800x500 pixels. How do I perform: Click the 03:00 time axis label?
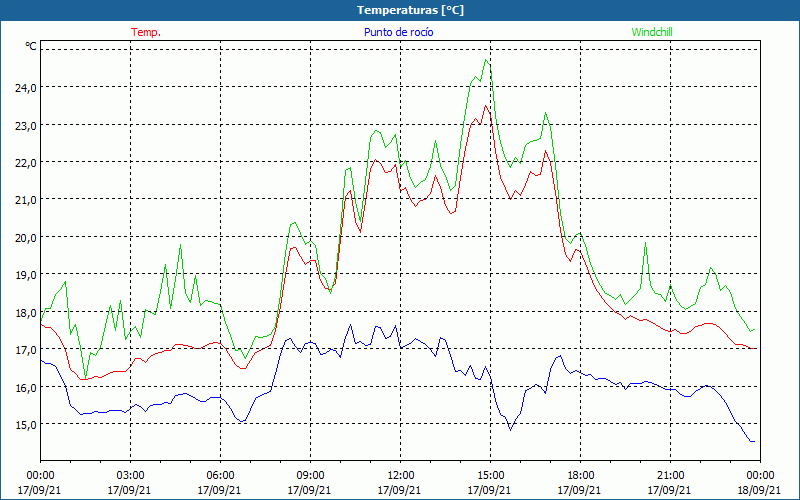[x=130, y=476]
